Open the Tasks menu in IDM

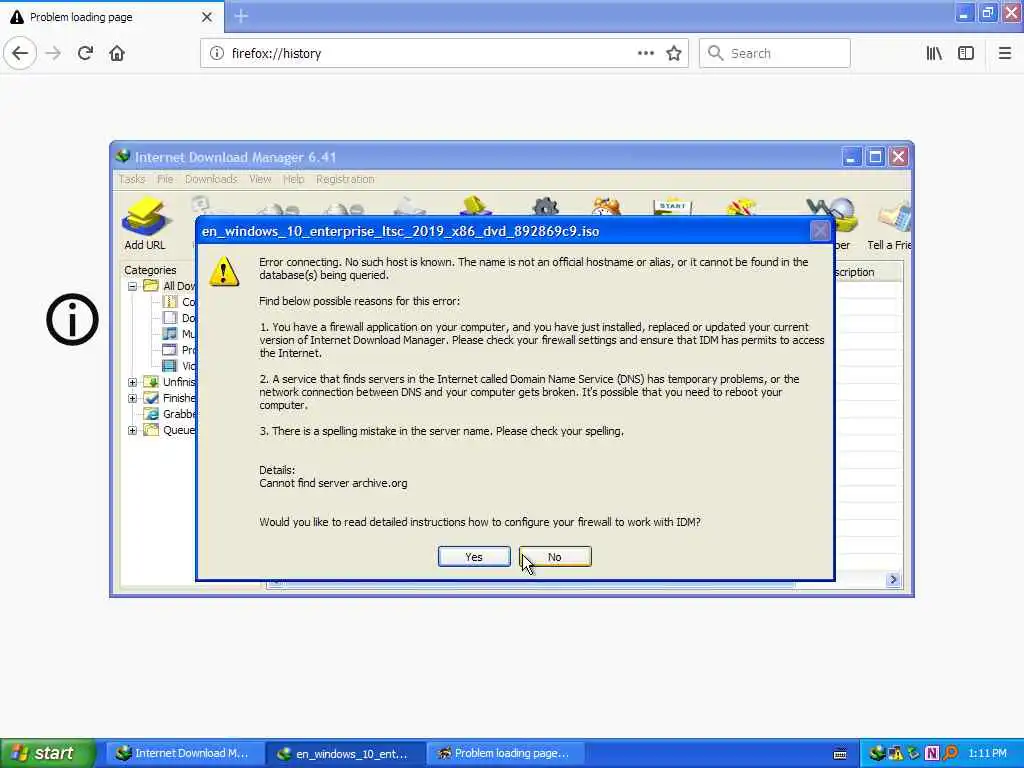click(132, 179)
